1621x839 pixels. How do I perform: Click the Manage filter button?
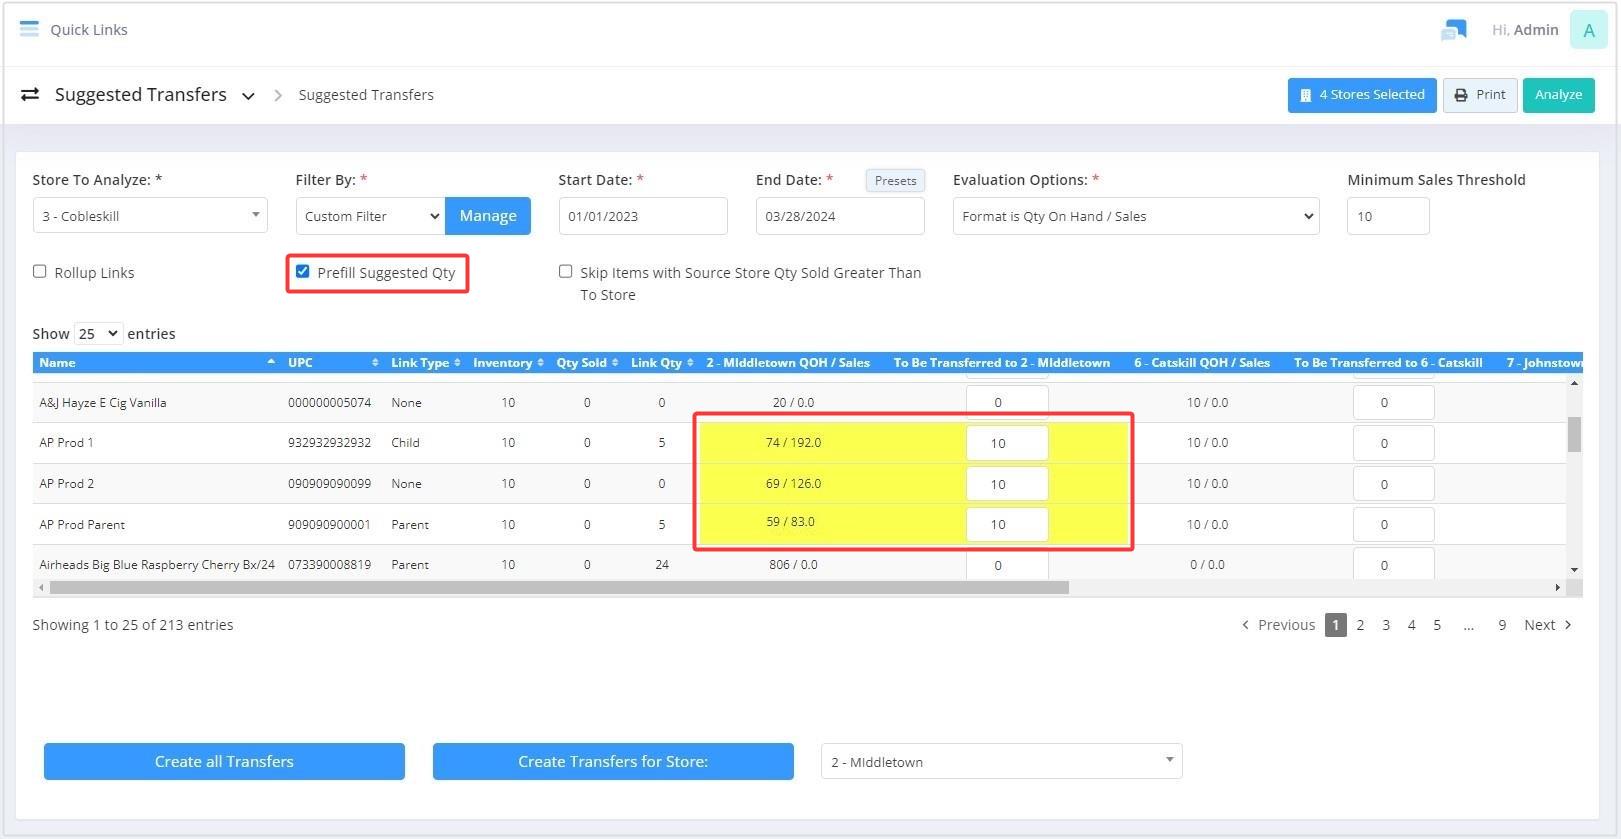pyautogui.click(x=488, y=216)
